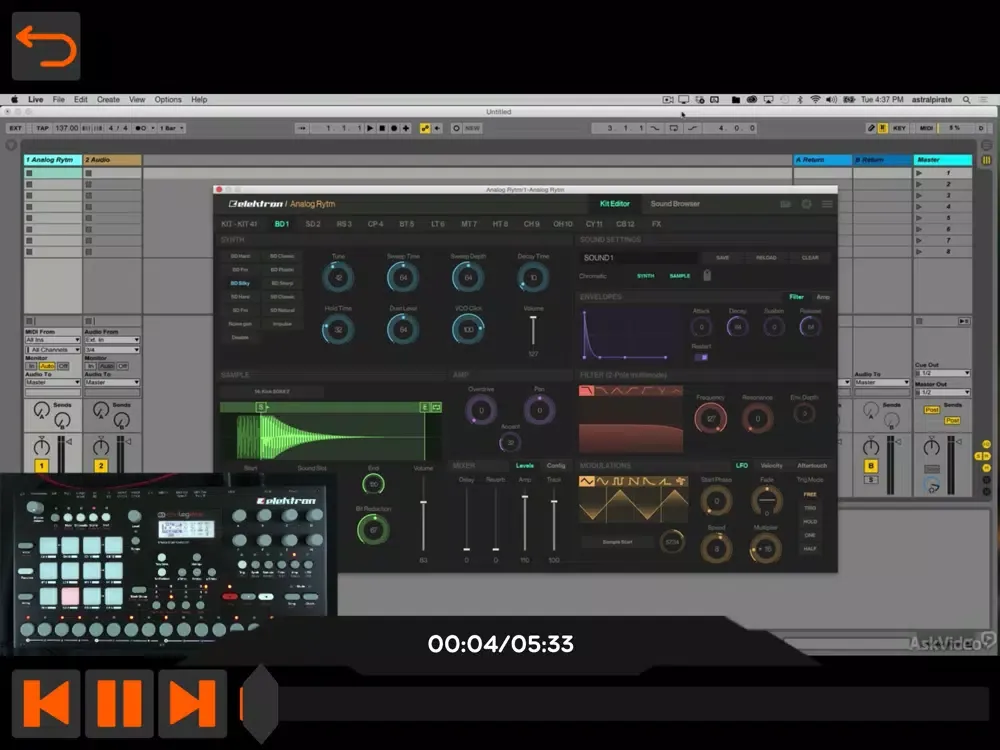Select the SD 2 track tab
Viewport: 1000px width, 750px height.
point(312,224)
